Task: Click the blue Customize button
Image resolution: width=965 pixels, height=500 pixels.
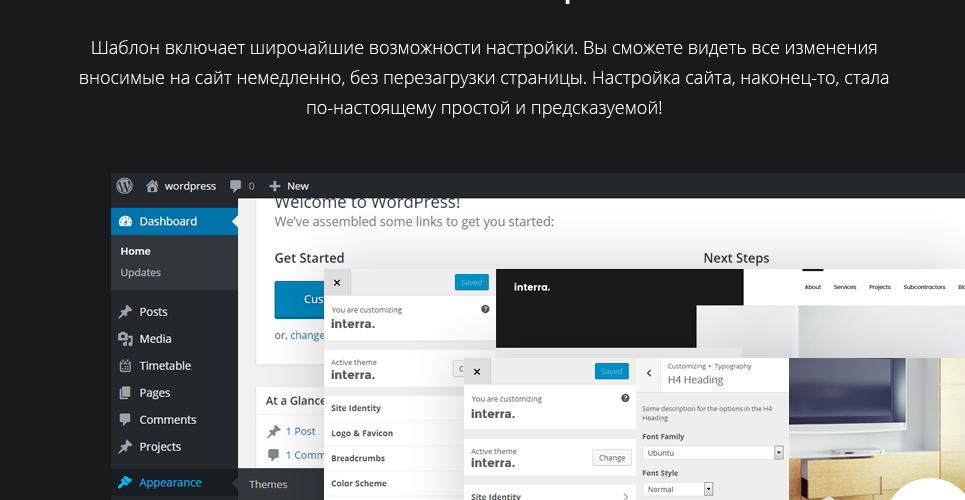Action: (x=300, y=300)
